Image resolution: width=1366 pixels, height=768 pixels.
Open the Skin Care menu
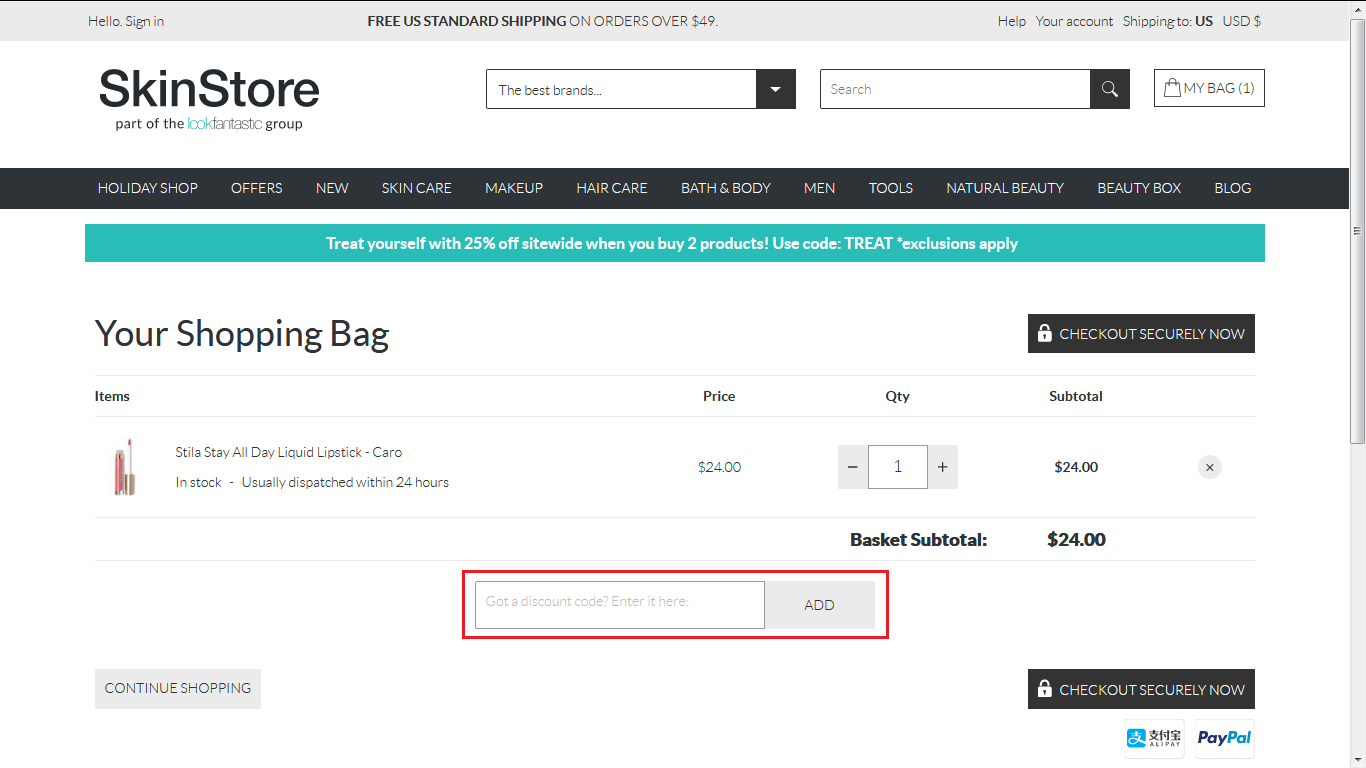[417, 188]
